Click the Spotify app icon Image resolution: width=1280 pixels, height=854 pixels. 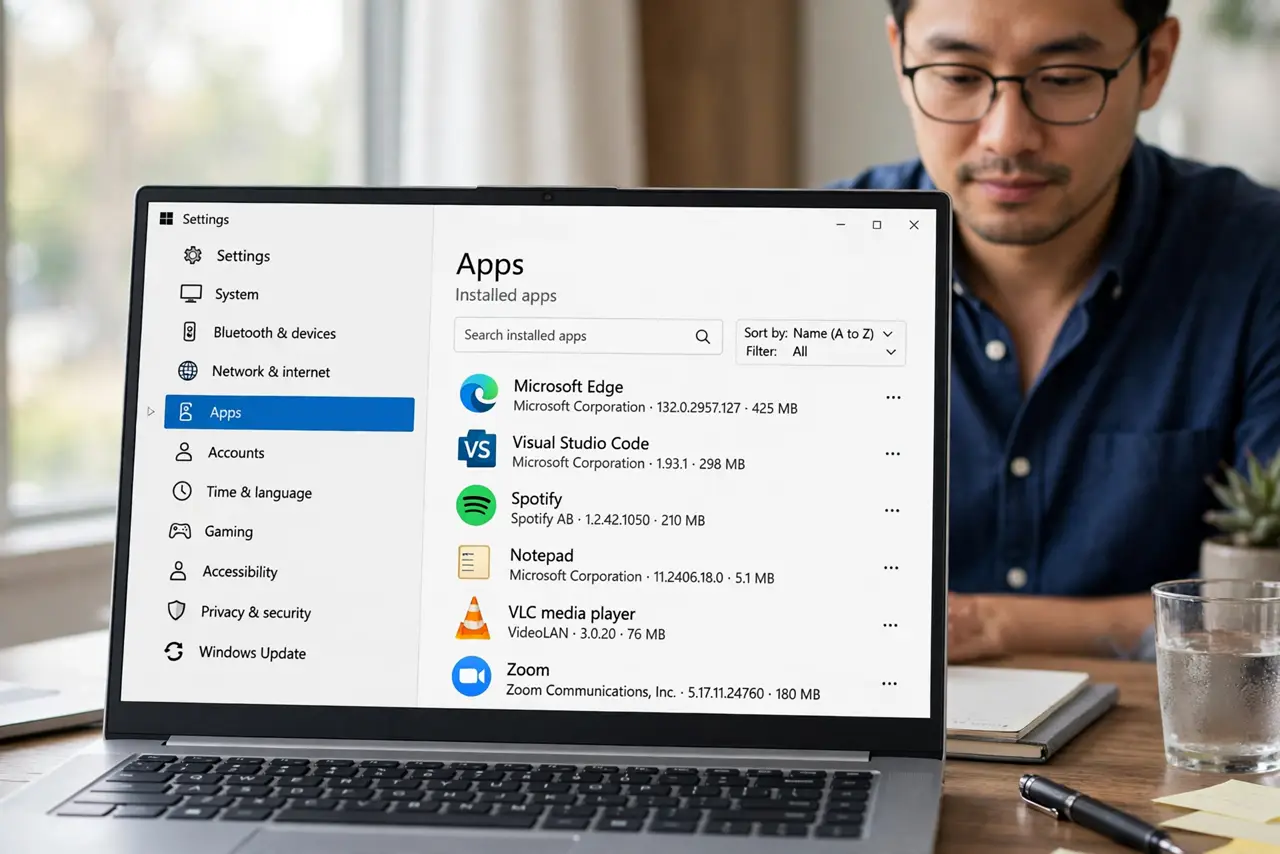click(476, 506)
